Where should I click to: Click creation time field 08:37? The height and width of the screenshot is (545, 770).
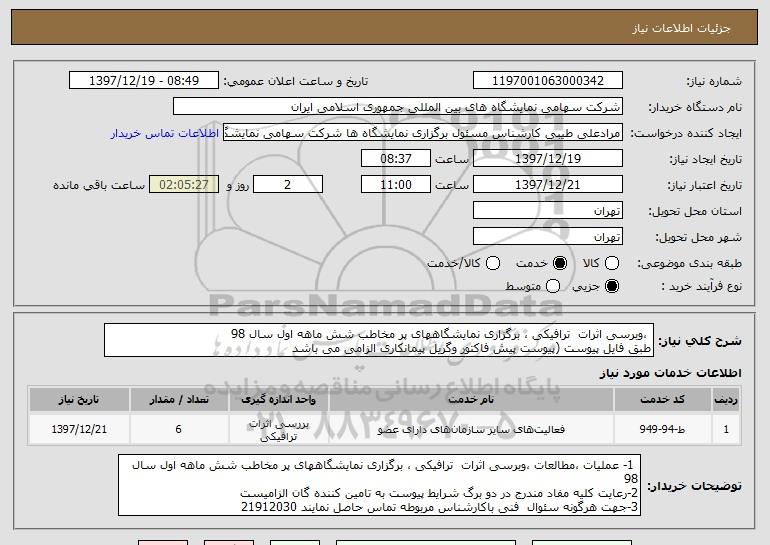coord(396,159)
